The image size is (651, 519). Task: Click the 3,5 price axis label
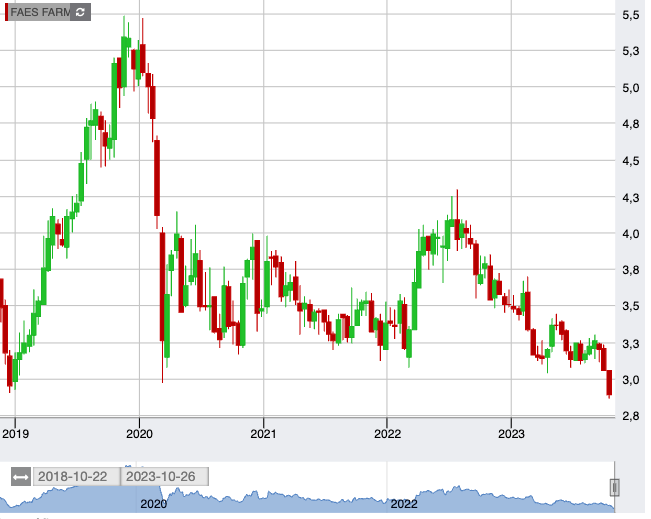tap(631, 306)
